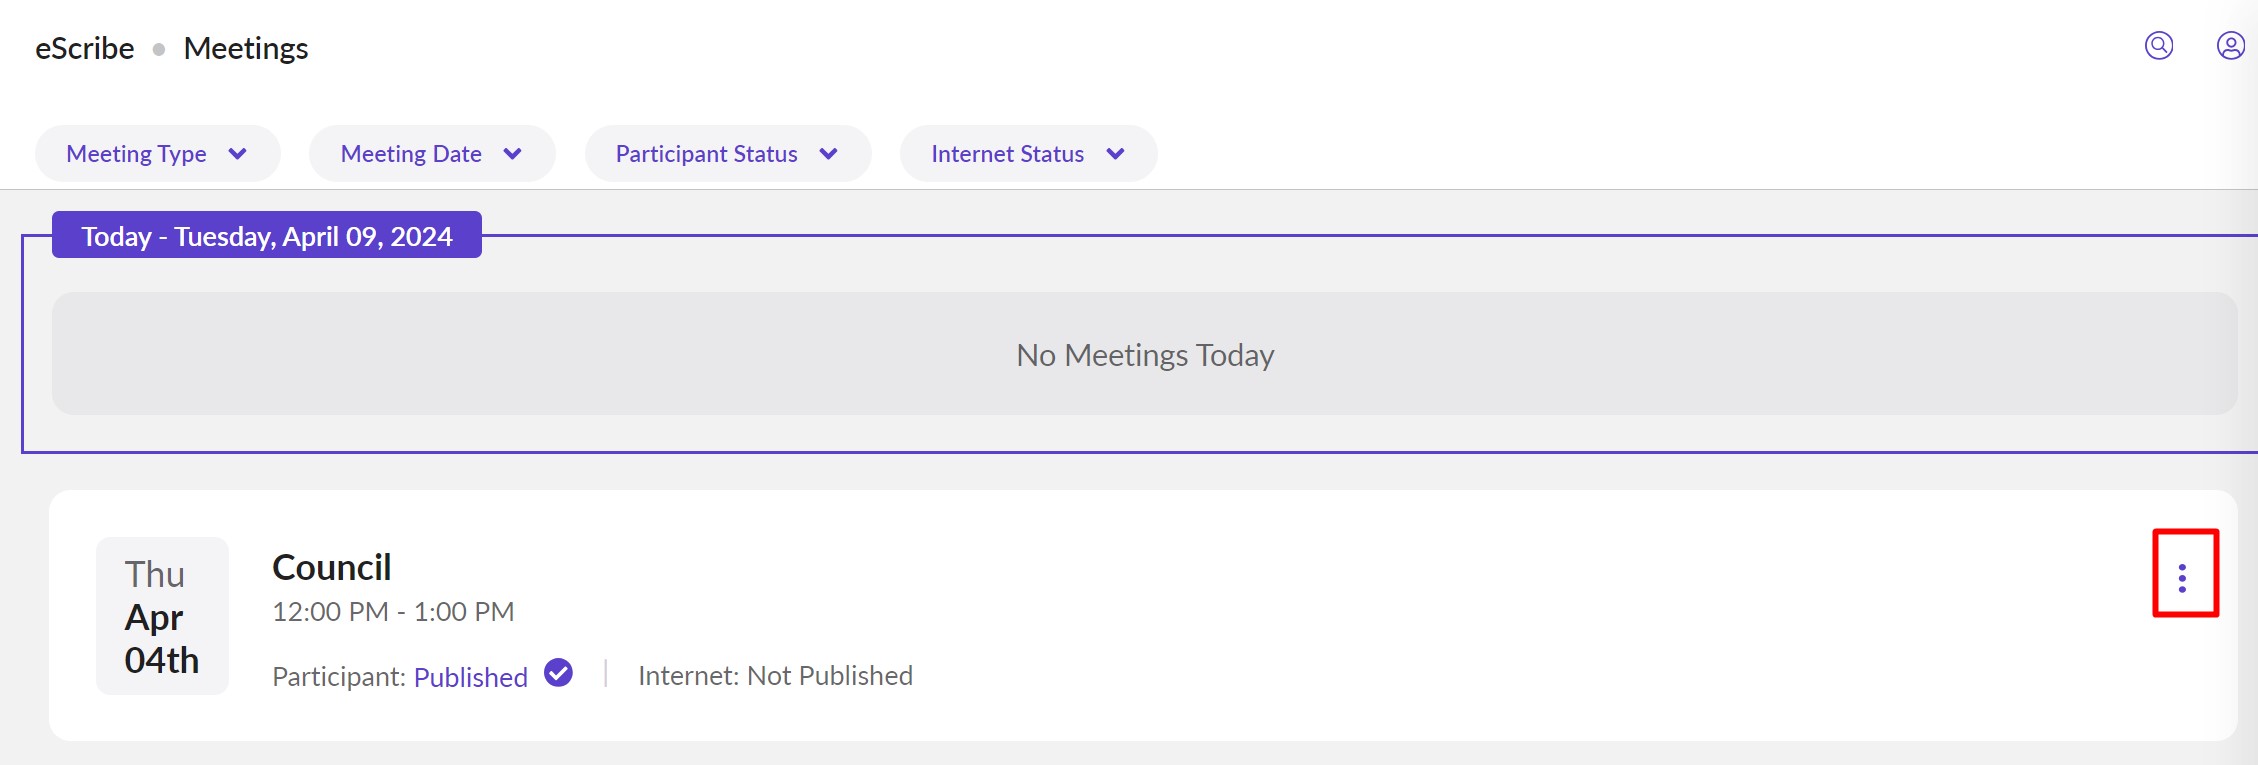Open the search icon in the header
The width and height of the screenshot is (2258, 765).
[2159, 46]
